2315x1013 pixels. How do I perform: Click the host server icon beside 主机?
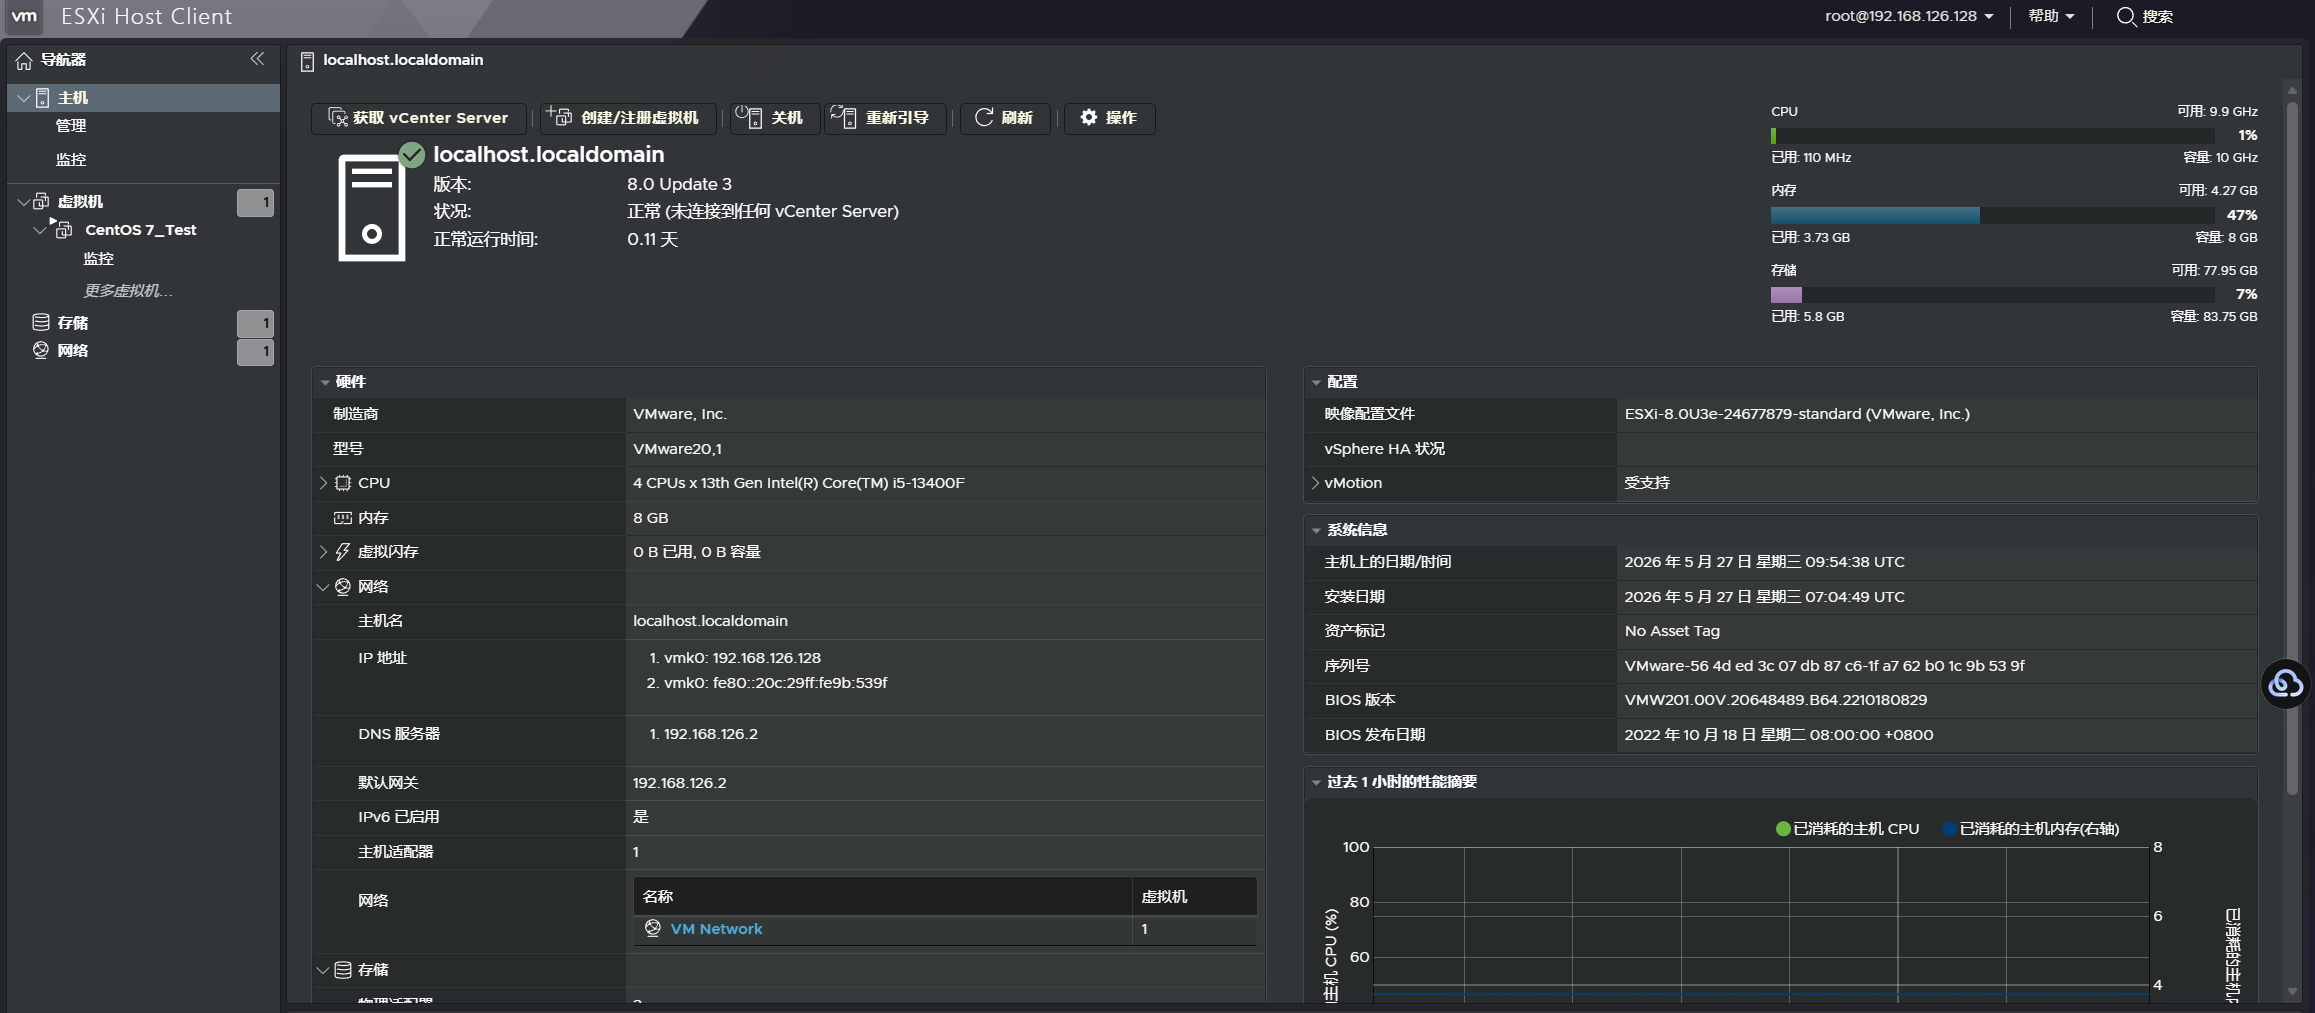point(43,98)
